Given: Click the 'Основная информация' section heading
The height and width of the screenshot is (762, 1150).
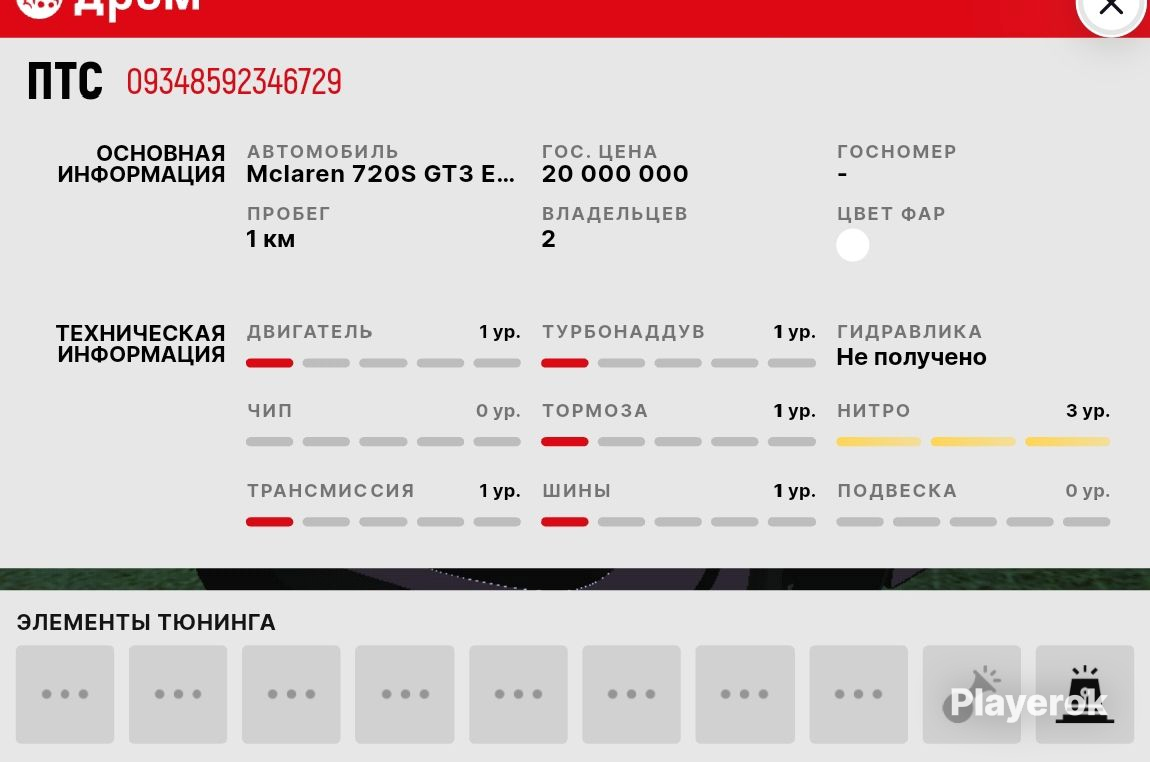Looking at the screenshot, I should [141, 164].
